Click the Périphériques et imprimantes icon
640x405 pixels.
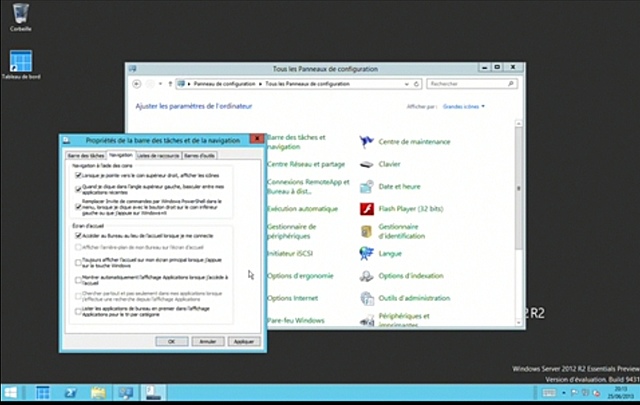(367, 320)
